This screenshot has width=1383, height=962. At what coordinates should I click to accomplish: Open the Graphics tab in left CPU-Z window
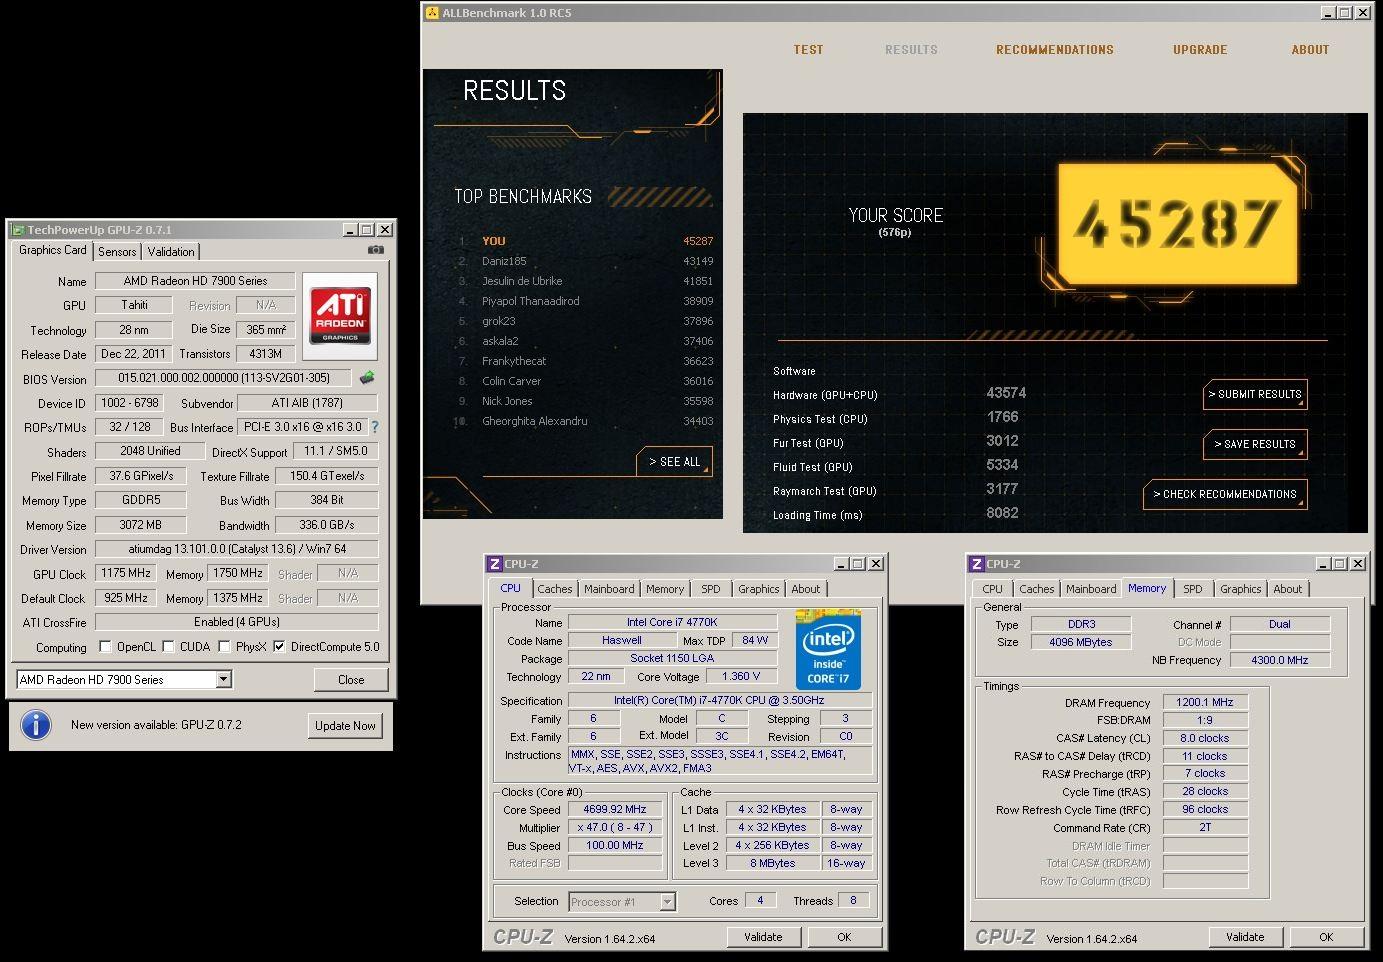(759, 590)
